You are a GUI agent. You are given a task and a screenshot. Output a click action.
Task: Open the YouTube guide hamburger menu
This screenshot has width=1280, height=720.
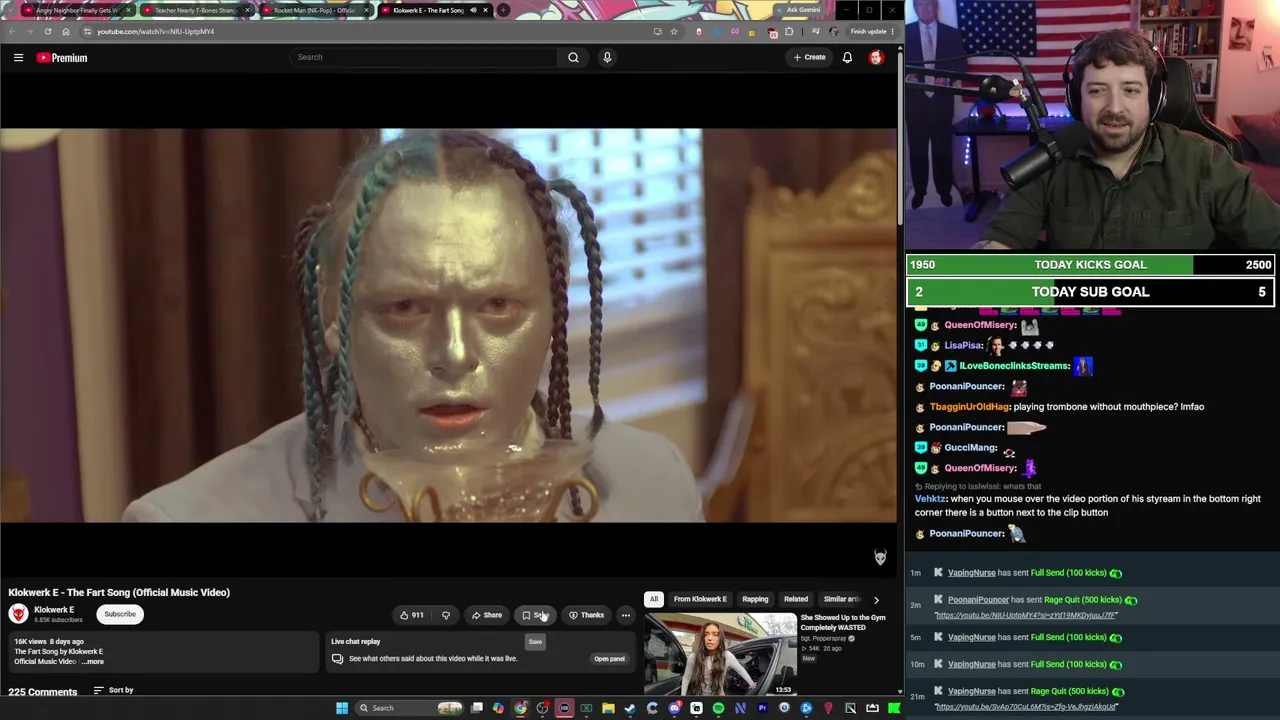coord(18,58)
